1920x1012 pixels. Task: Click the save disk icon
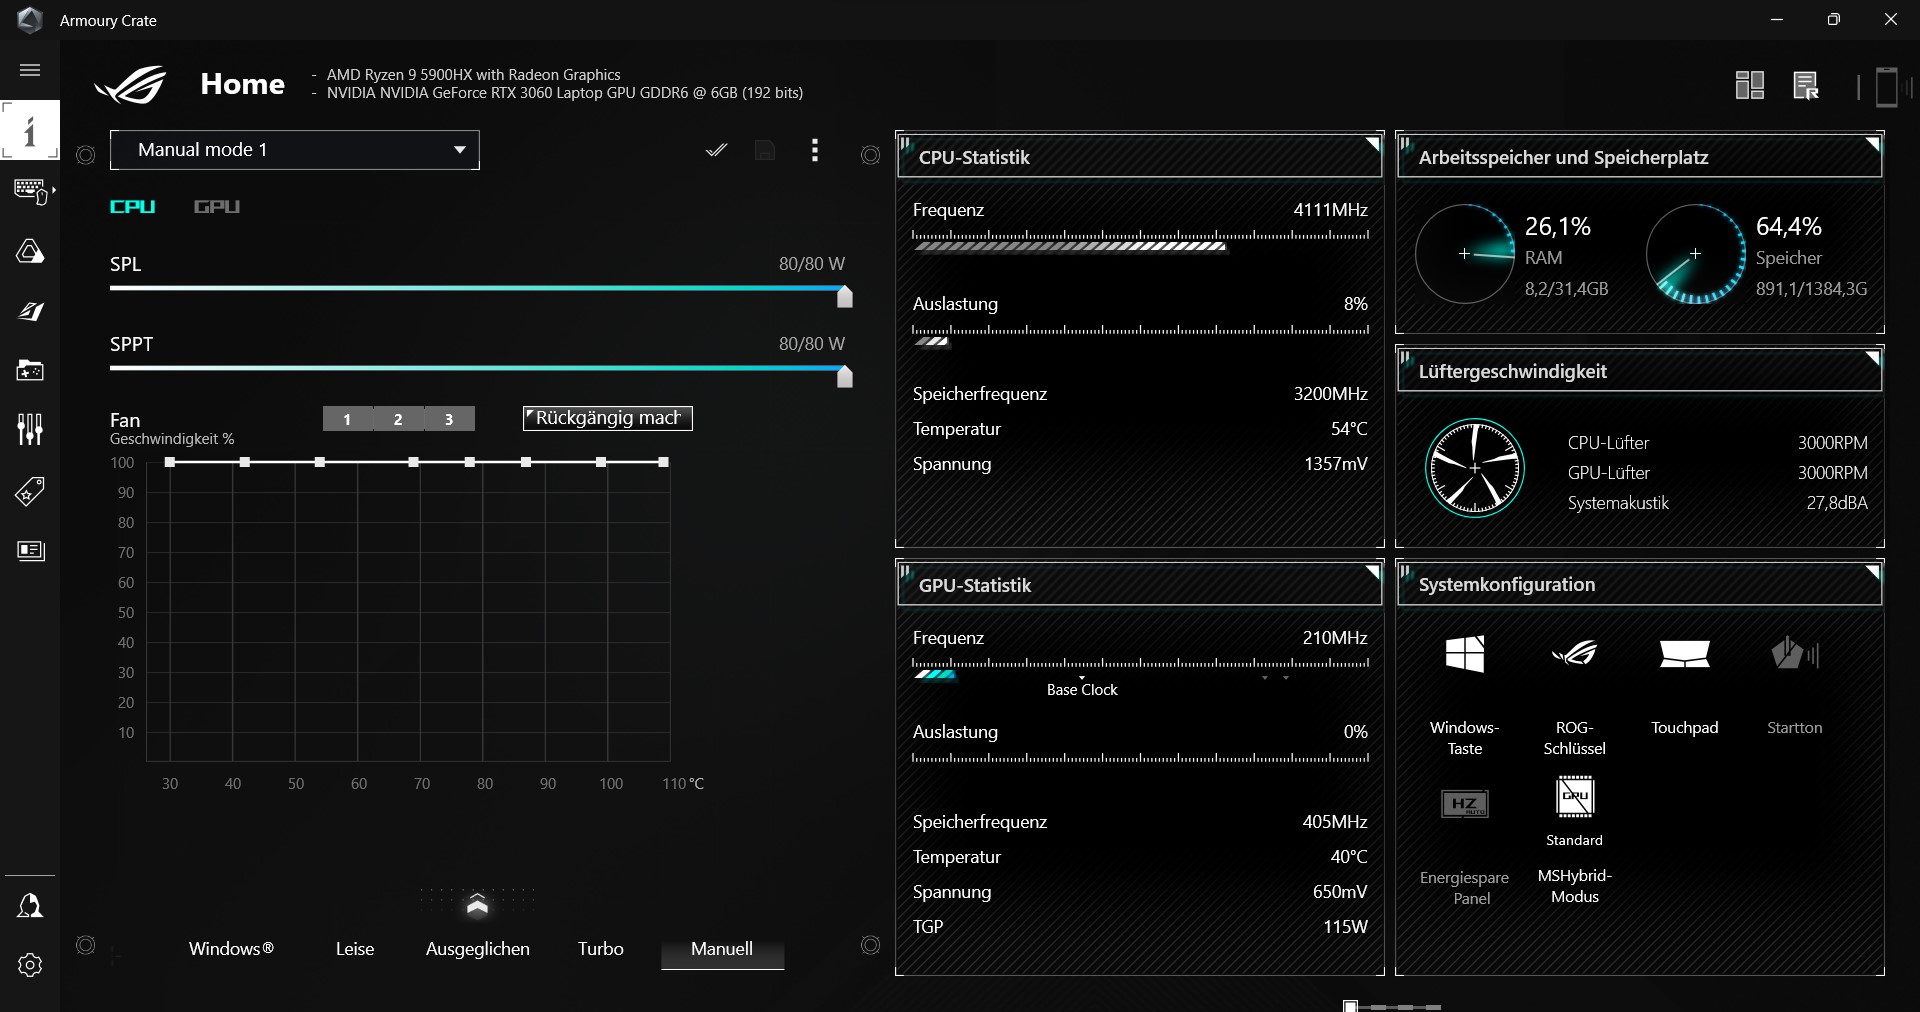click(x=765, y=150)
